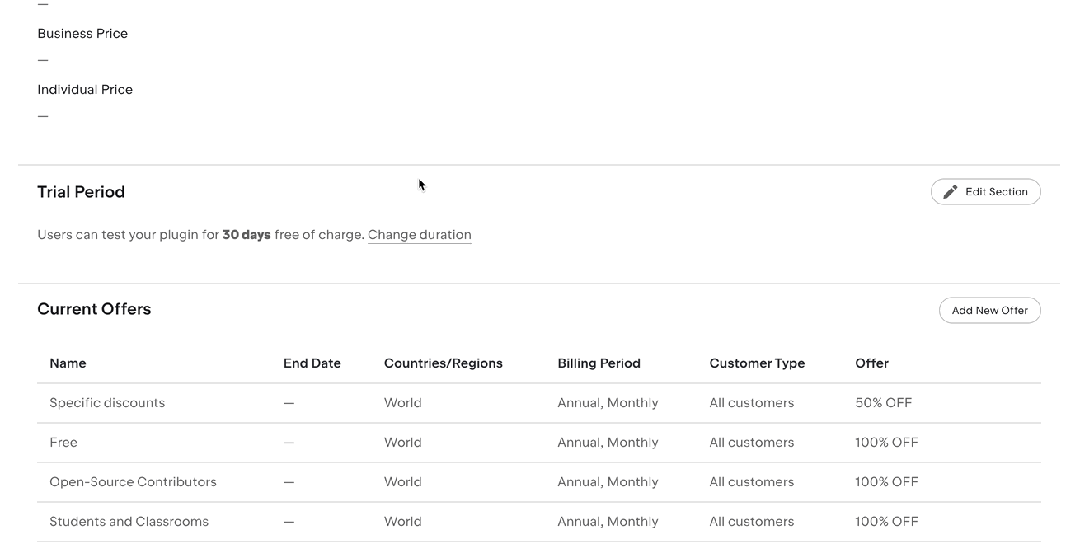Select the Free offer name
Screen dimensions: 1080x544
(x=63, y=442)
